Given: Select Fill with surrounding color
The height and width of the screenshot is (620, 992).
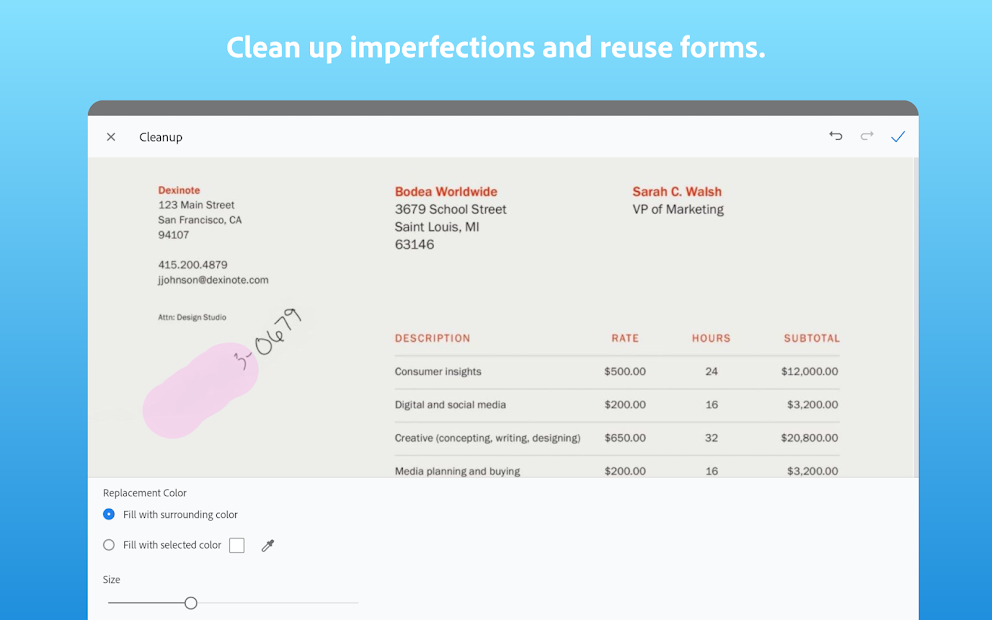Looking at the screenshot, I should [109, 514].
